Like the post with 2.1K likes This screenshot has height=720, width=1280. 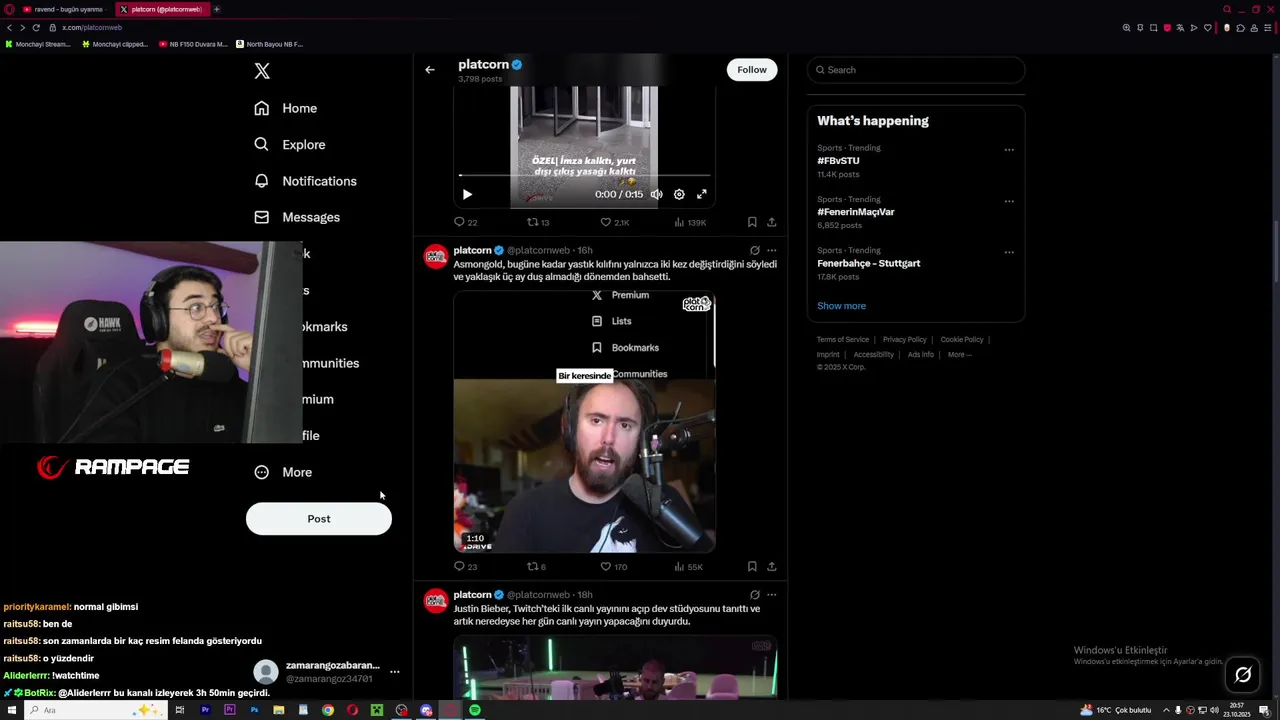[x=614, y=222]
